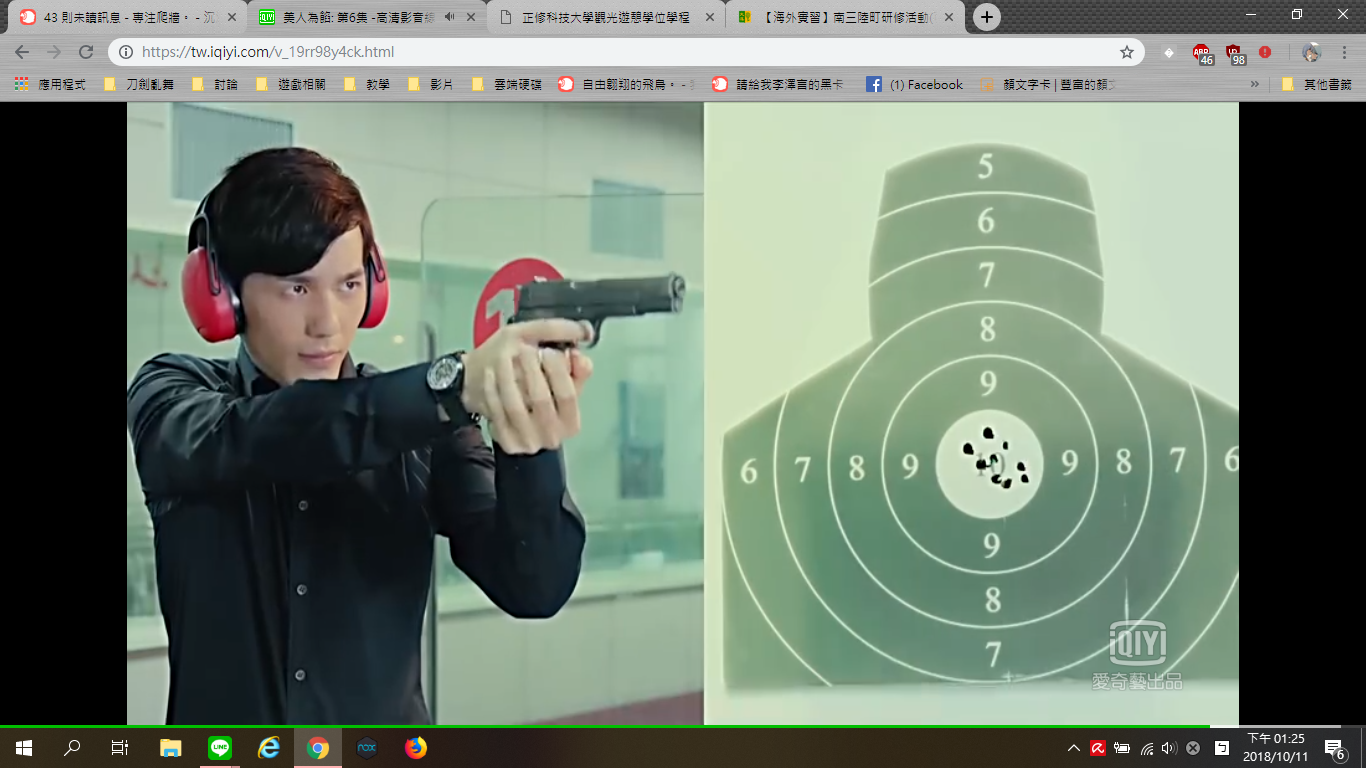The height and width of the screenshot is (768, 1366).
Task: Switch to Chrome on the taskbar
Action: (x=318, y=748)
